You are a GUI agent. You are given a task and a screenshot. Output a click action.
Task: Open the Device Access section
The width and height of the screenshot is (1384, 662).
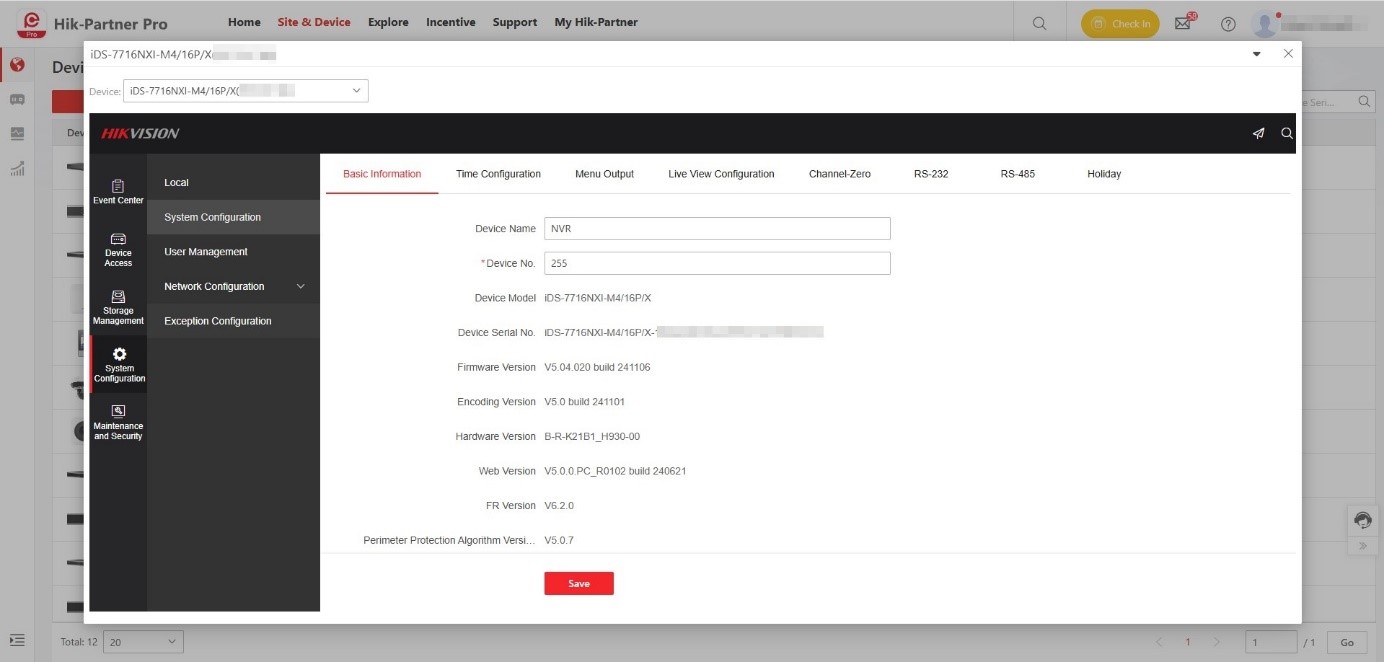coord(118,249)
